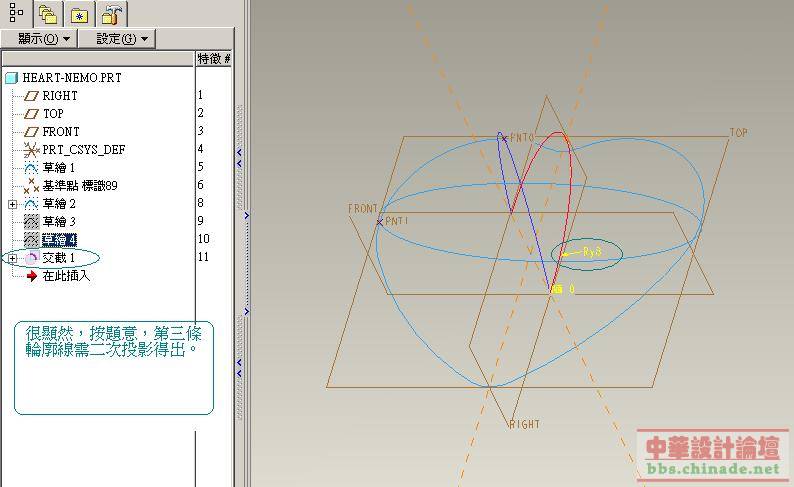
Task: Select the 草繪 1 sketch icon
Action: point(31,168)
